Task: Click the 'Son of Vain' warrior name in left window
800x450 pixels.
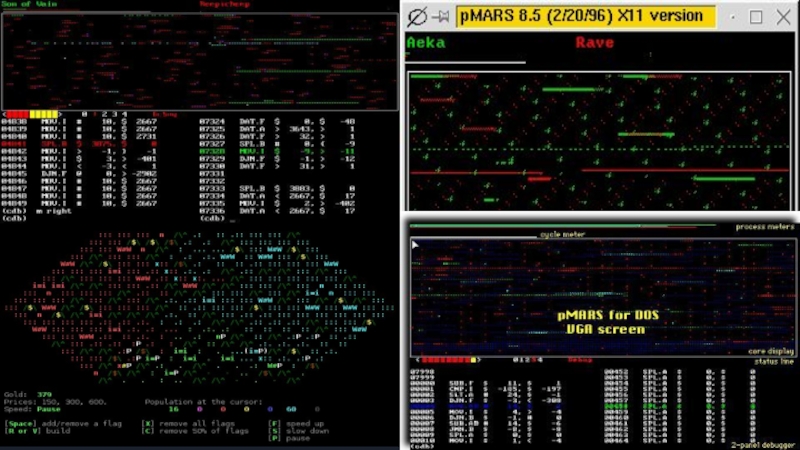Action: click(29, 4)
